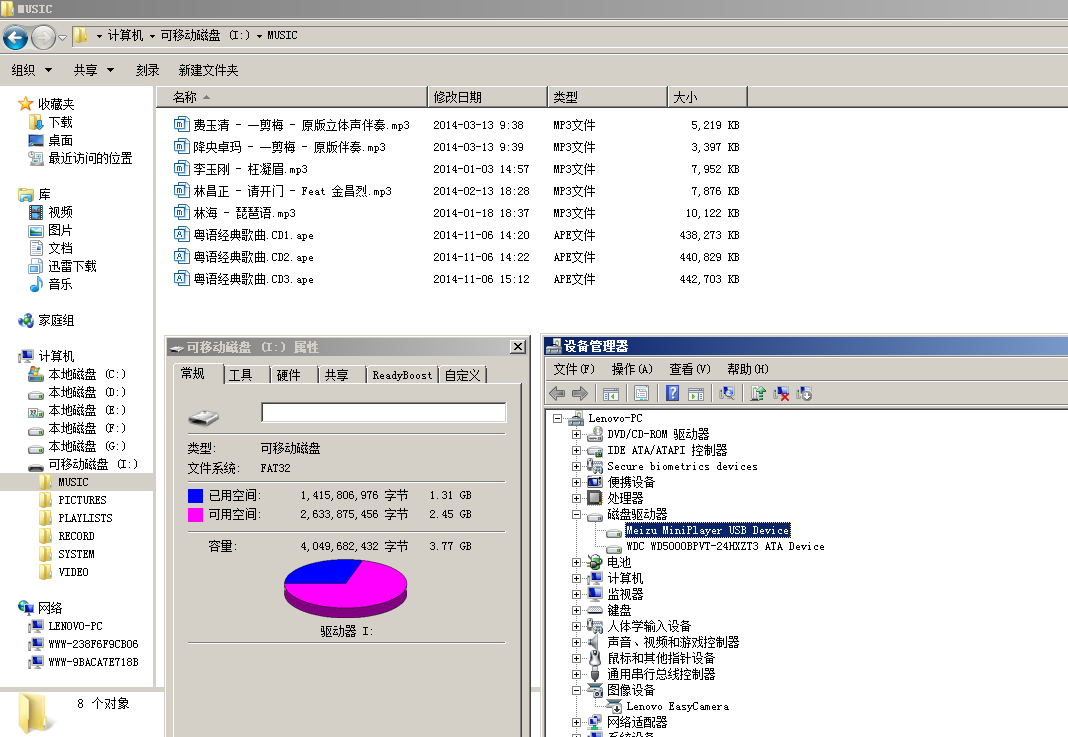The width and height of the screenshot is (1068, 737).
Task: Click Device Manager toolbar back arrow
Action: [x=557, y=393]
